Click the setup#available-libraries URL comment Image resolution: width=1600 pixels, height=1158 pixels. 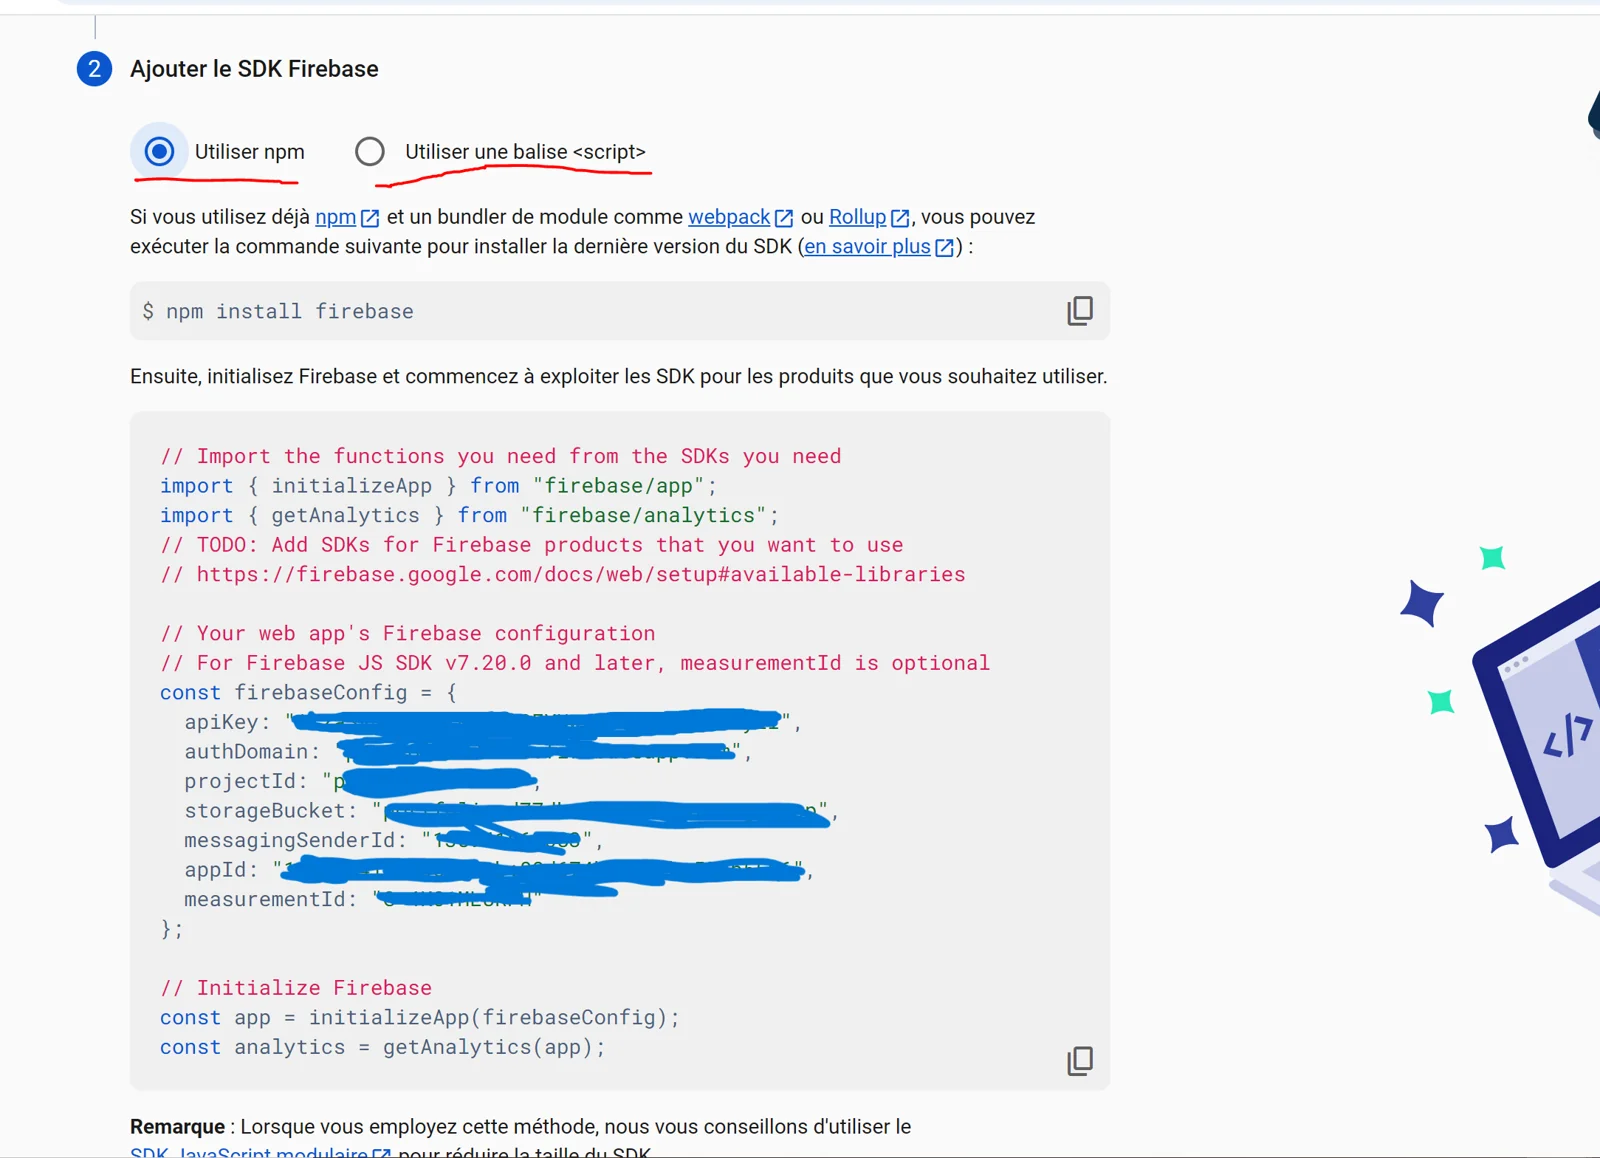563,574
